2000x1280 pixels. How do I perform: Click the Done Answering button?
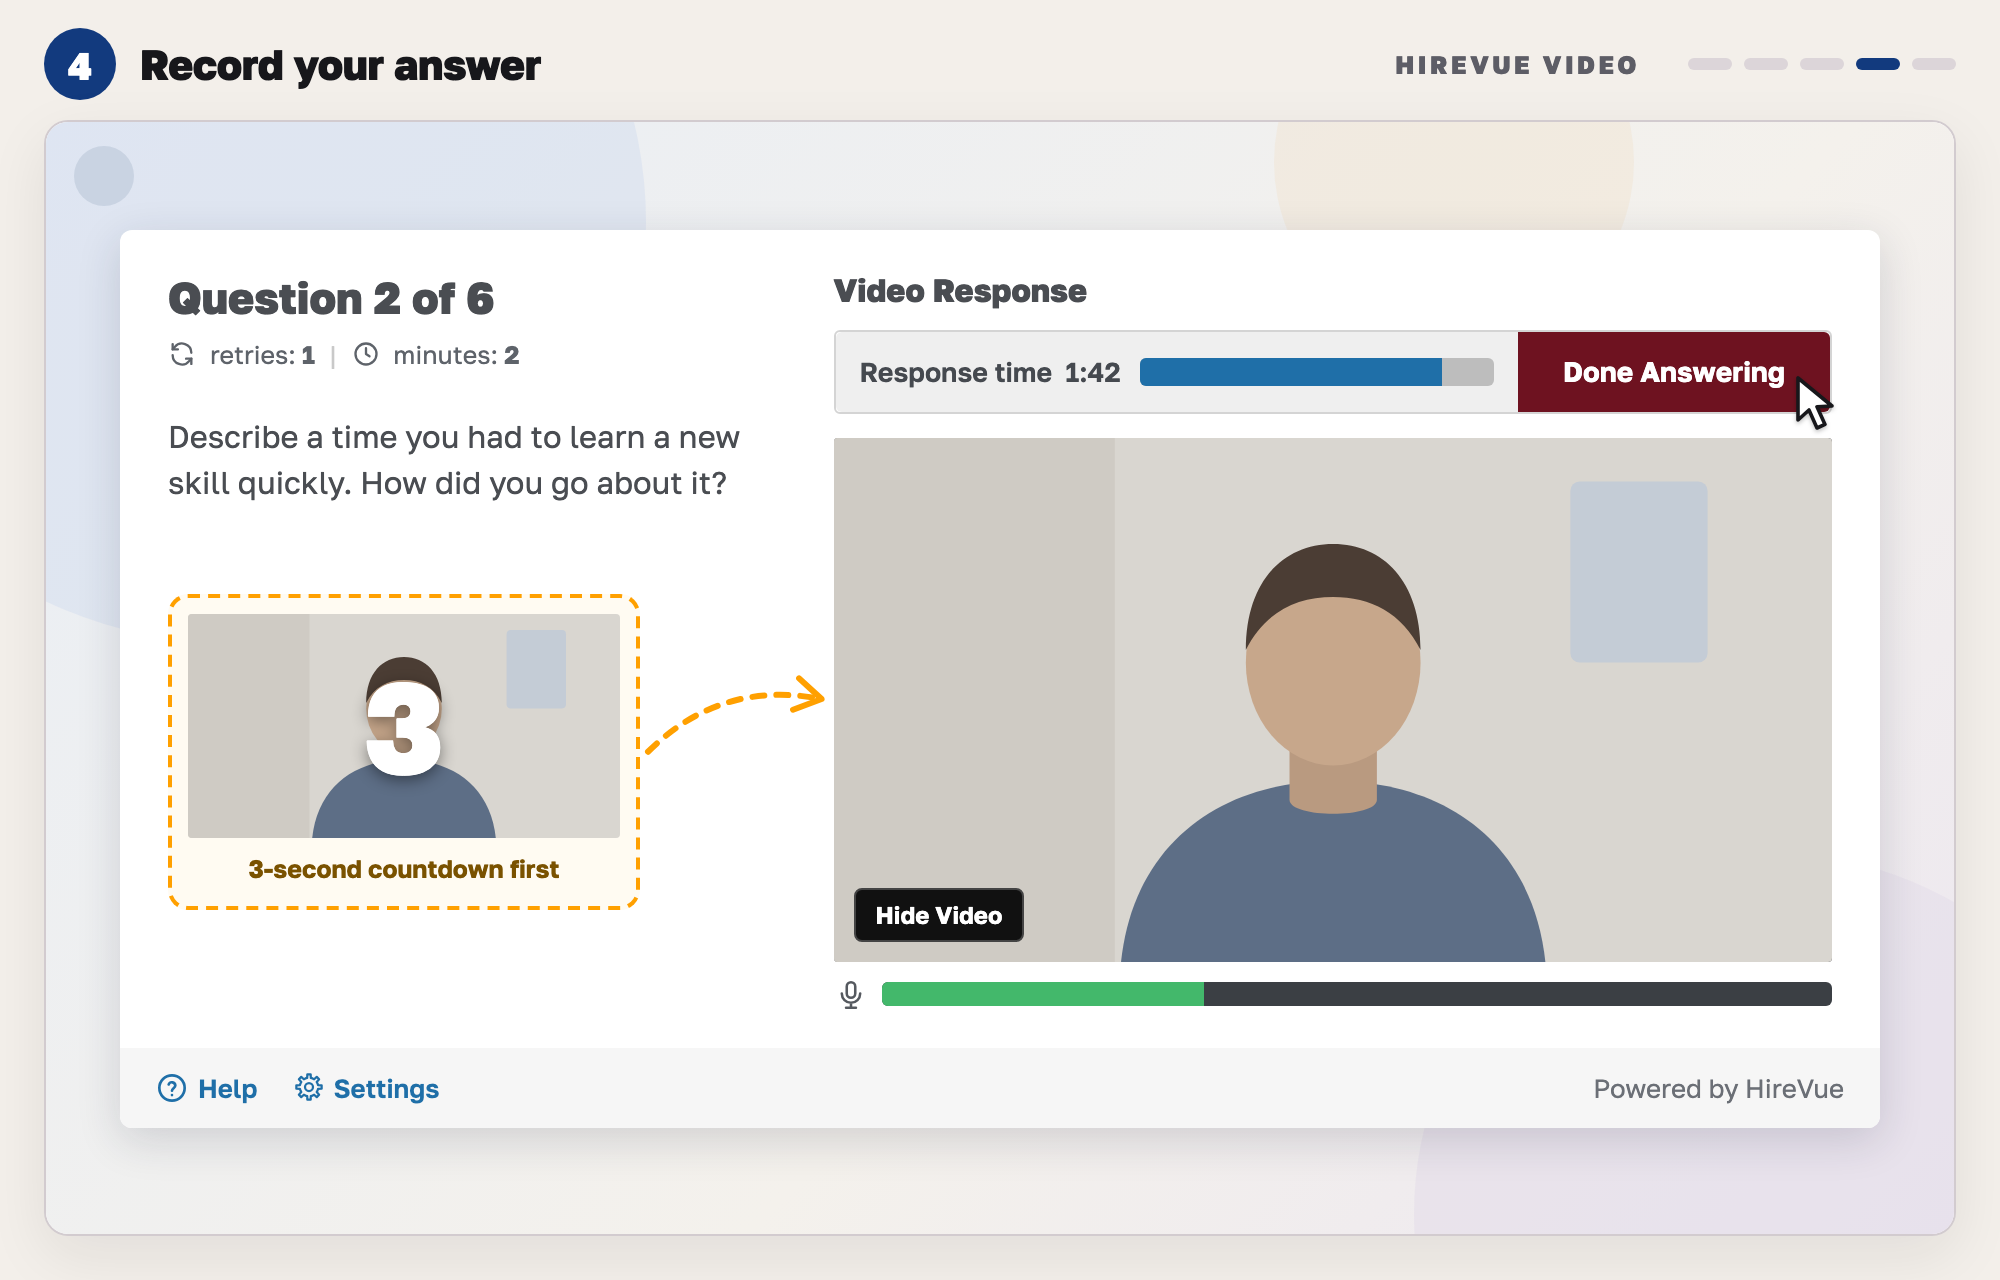[x=1673, y=372]
